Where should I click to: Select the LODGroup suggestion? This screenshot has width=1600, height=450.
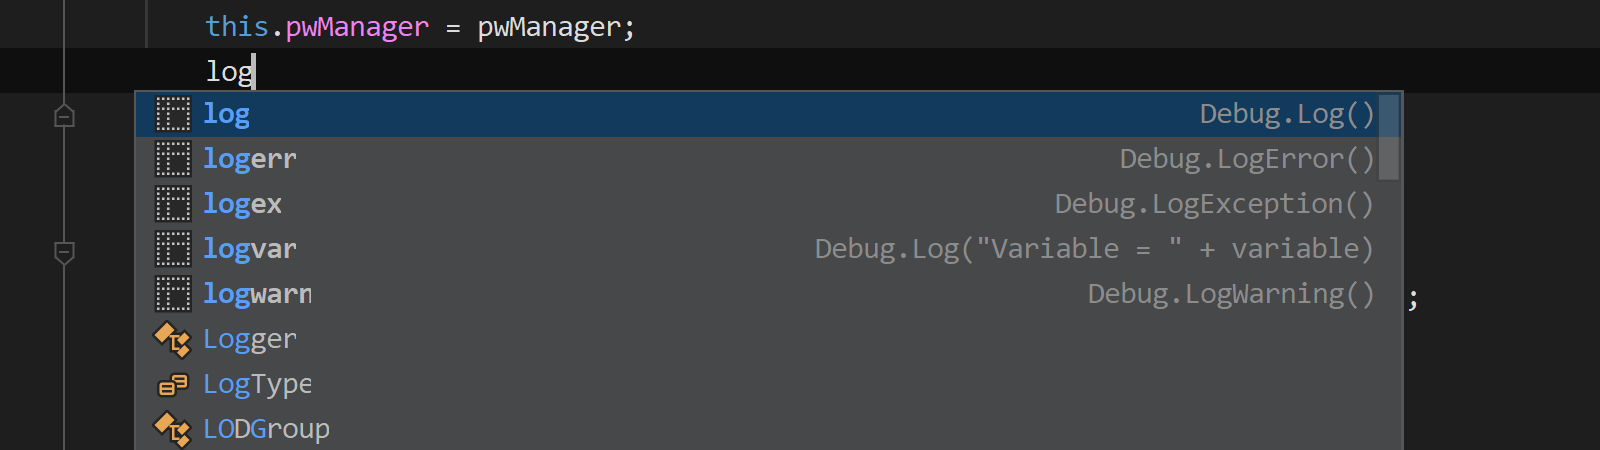click(x=767, y=429)
